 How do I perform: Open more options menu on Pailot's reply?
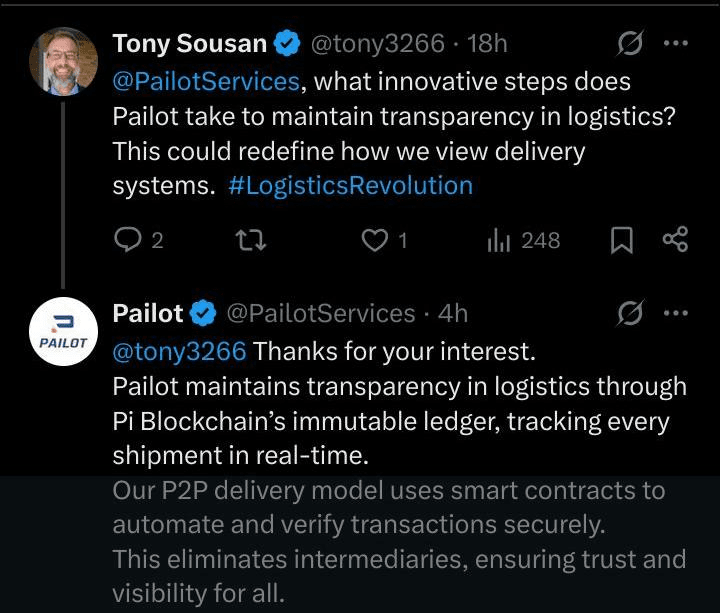coord(677,314)
